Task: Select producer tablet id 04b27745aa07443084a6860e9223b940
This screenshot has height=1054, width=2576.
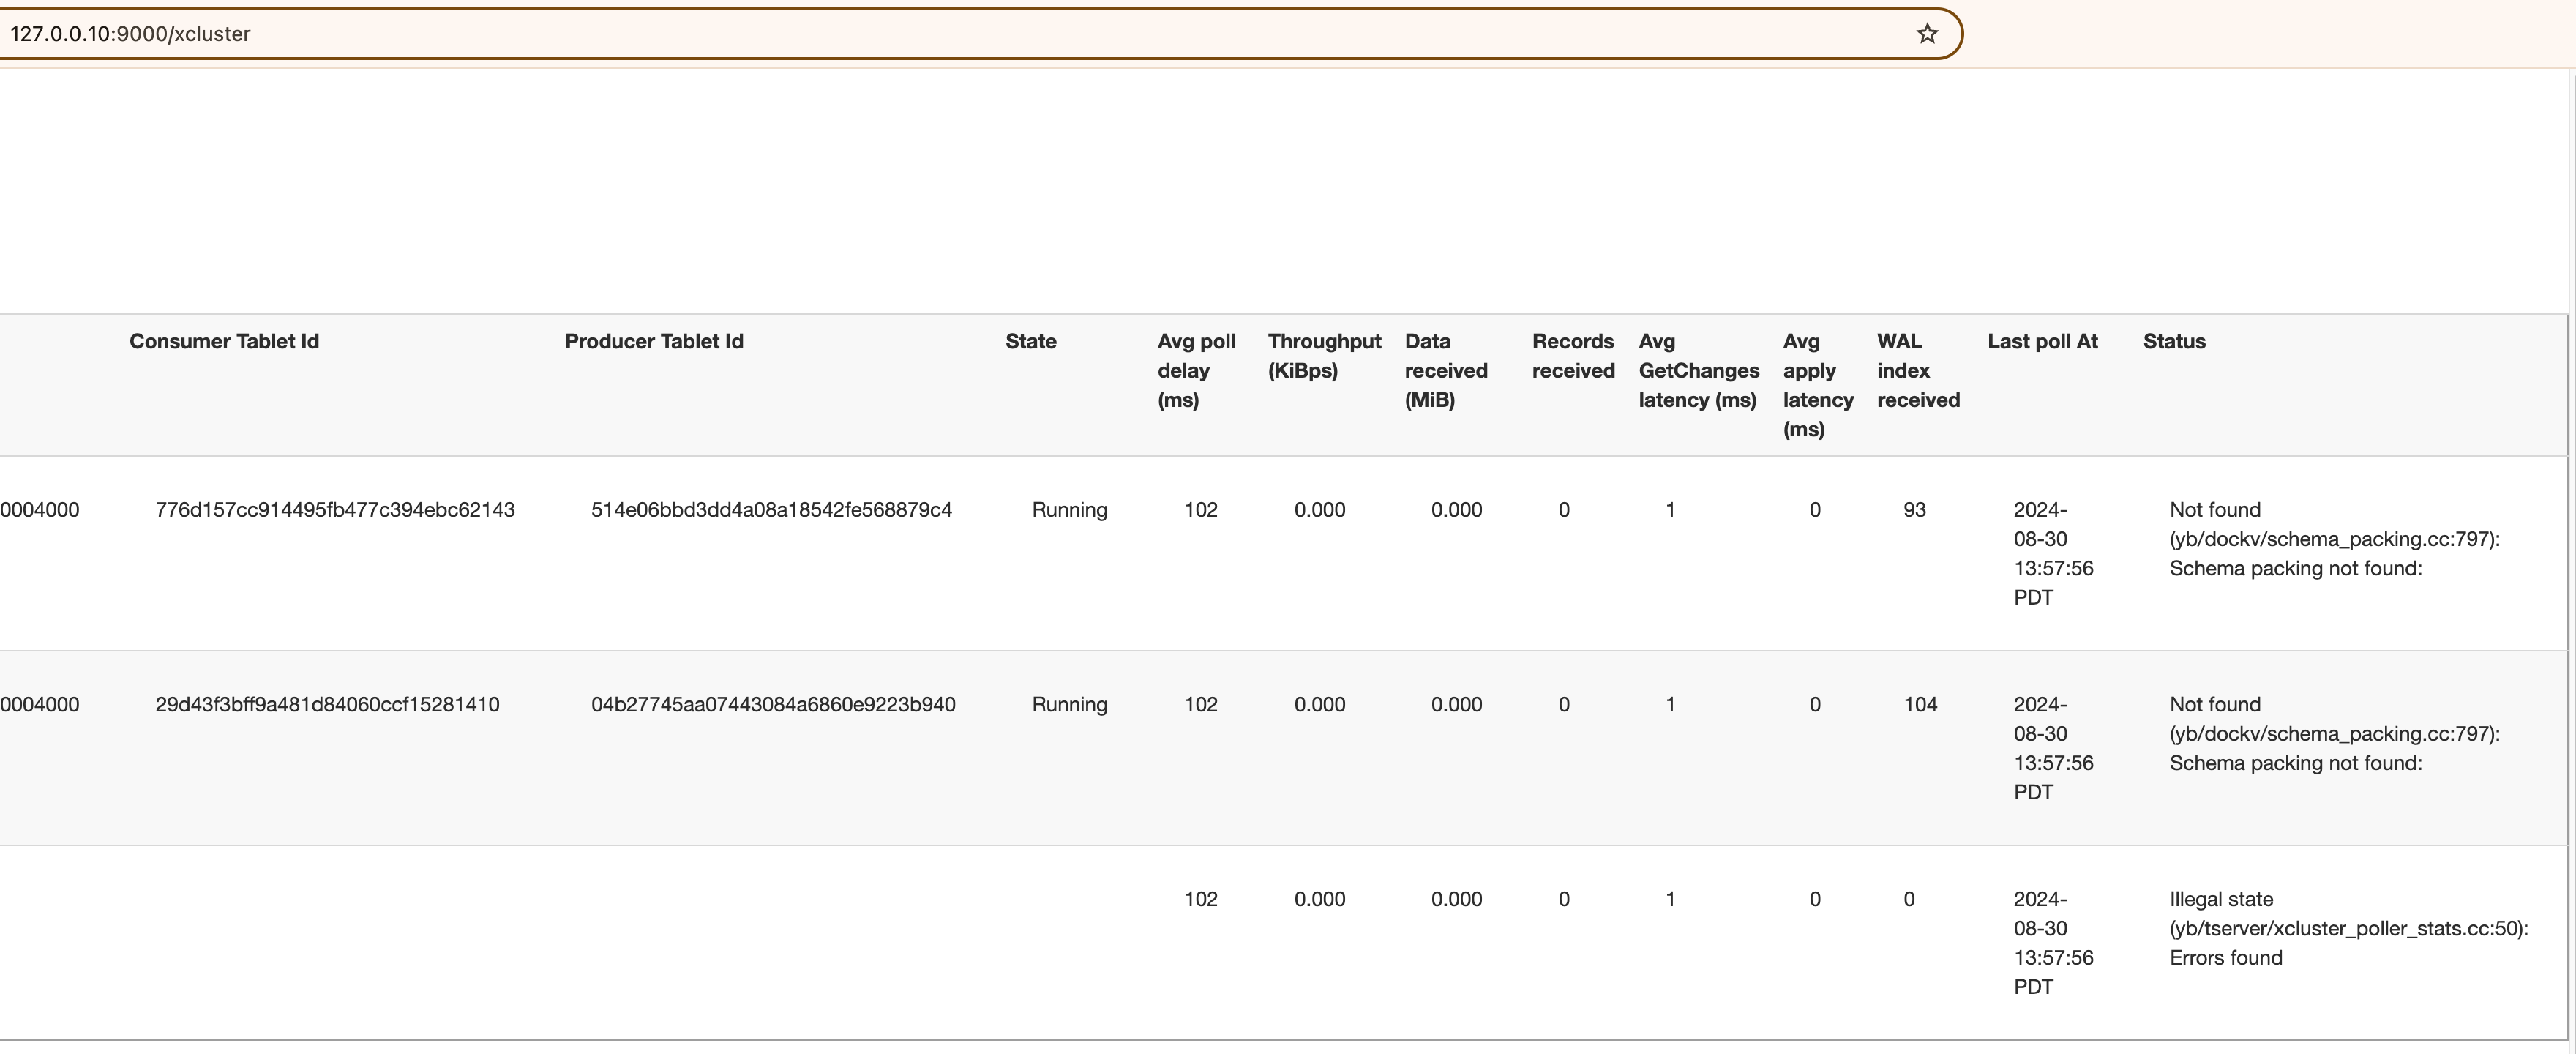Action: (773, 704)
